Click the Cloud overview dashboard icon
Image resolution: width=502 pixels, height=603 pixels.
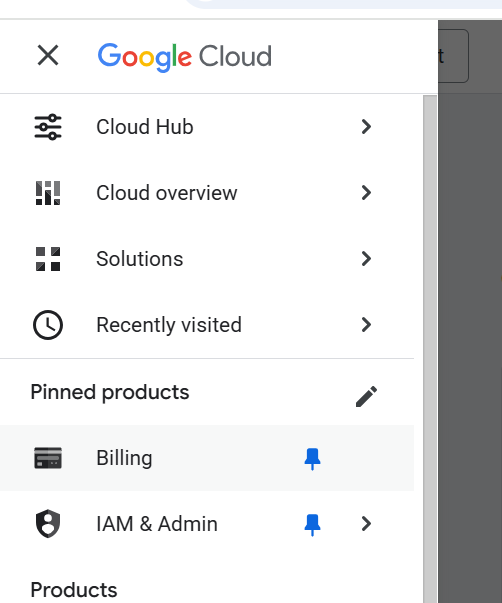point(48,193)
